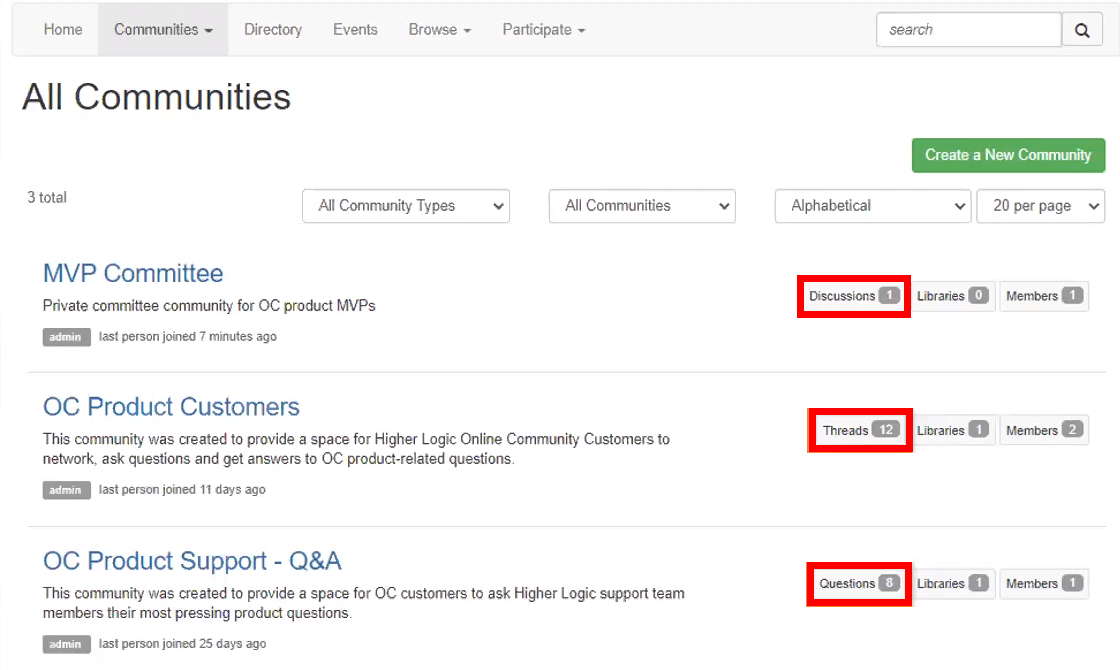The image size is (1120, 670).
Task: Open the All Community Types dropdown
Action: (406, 206)
